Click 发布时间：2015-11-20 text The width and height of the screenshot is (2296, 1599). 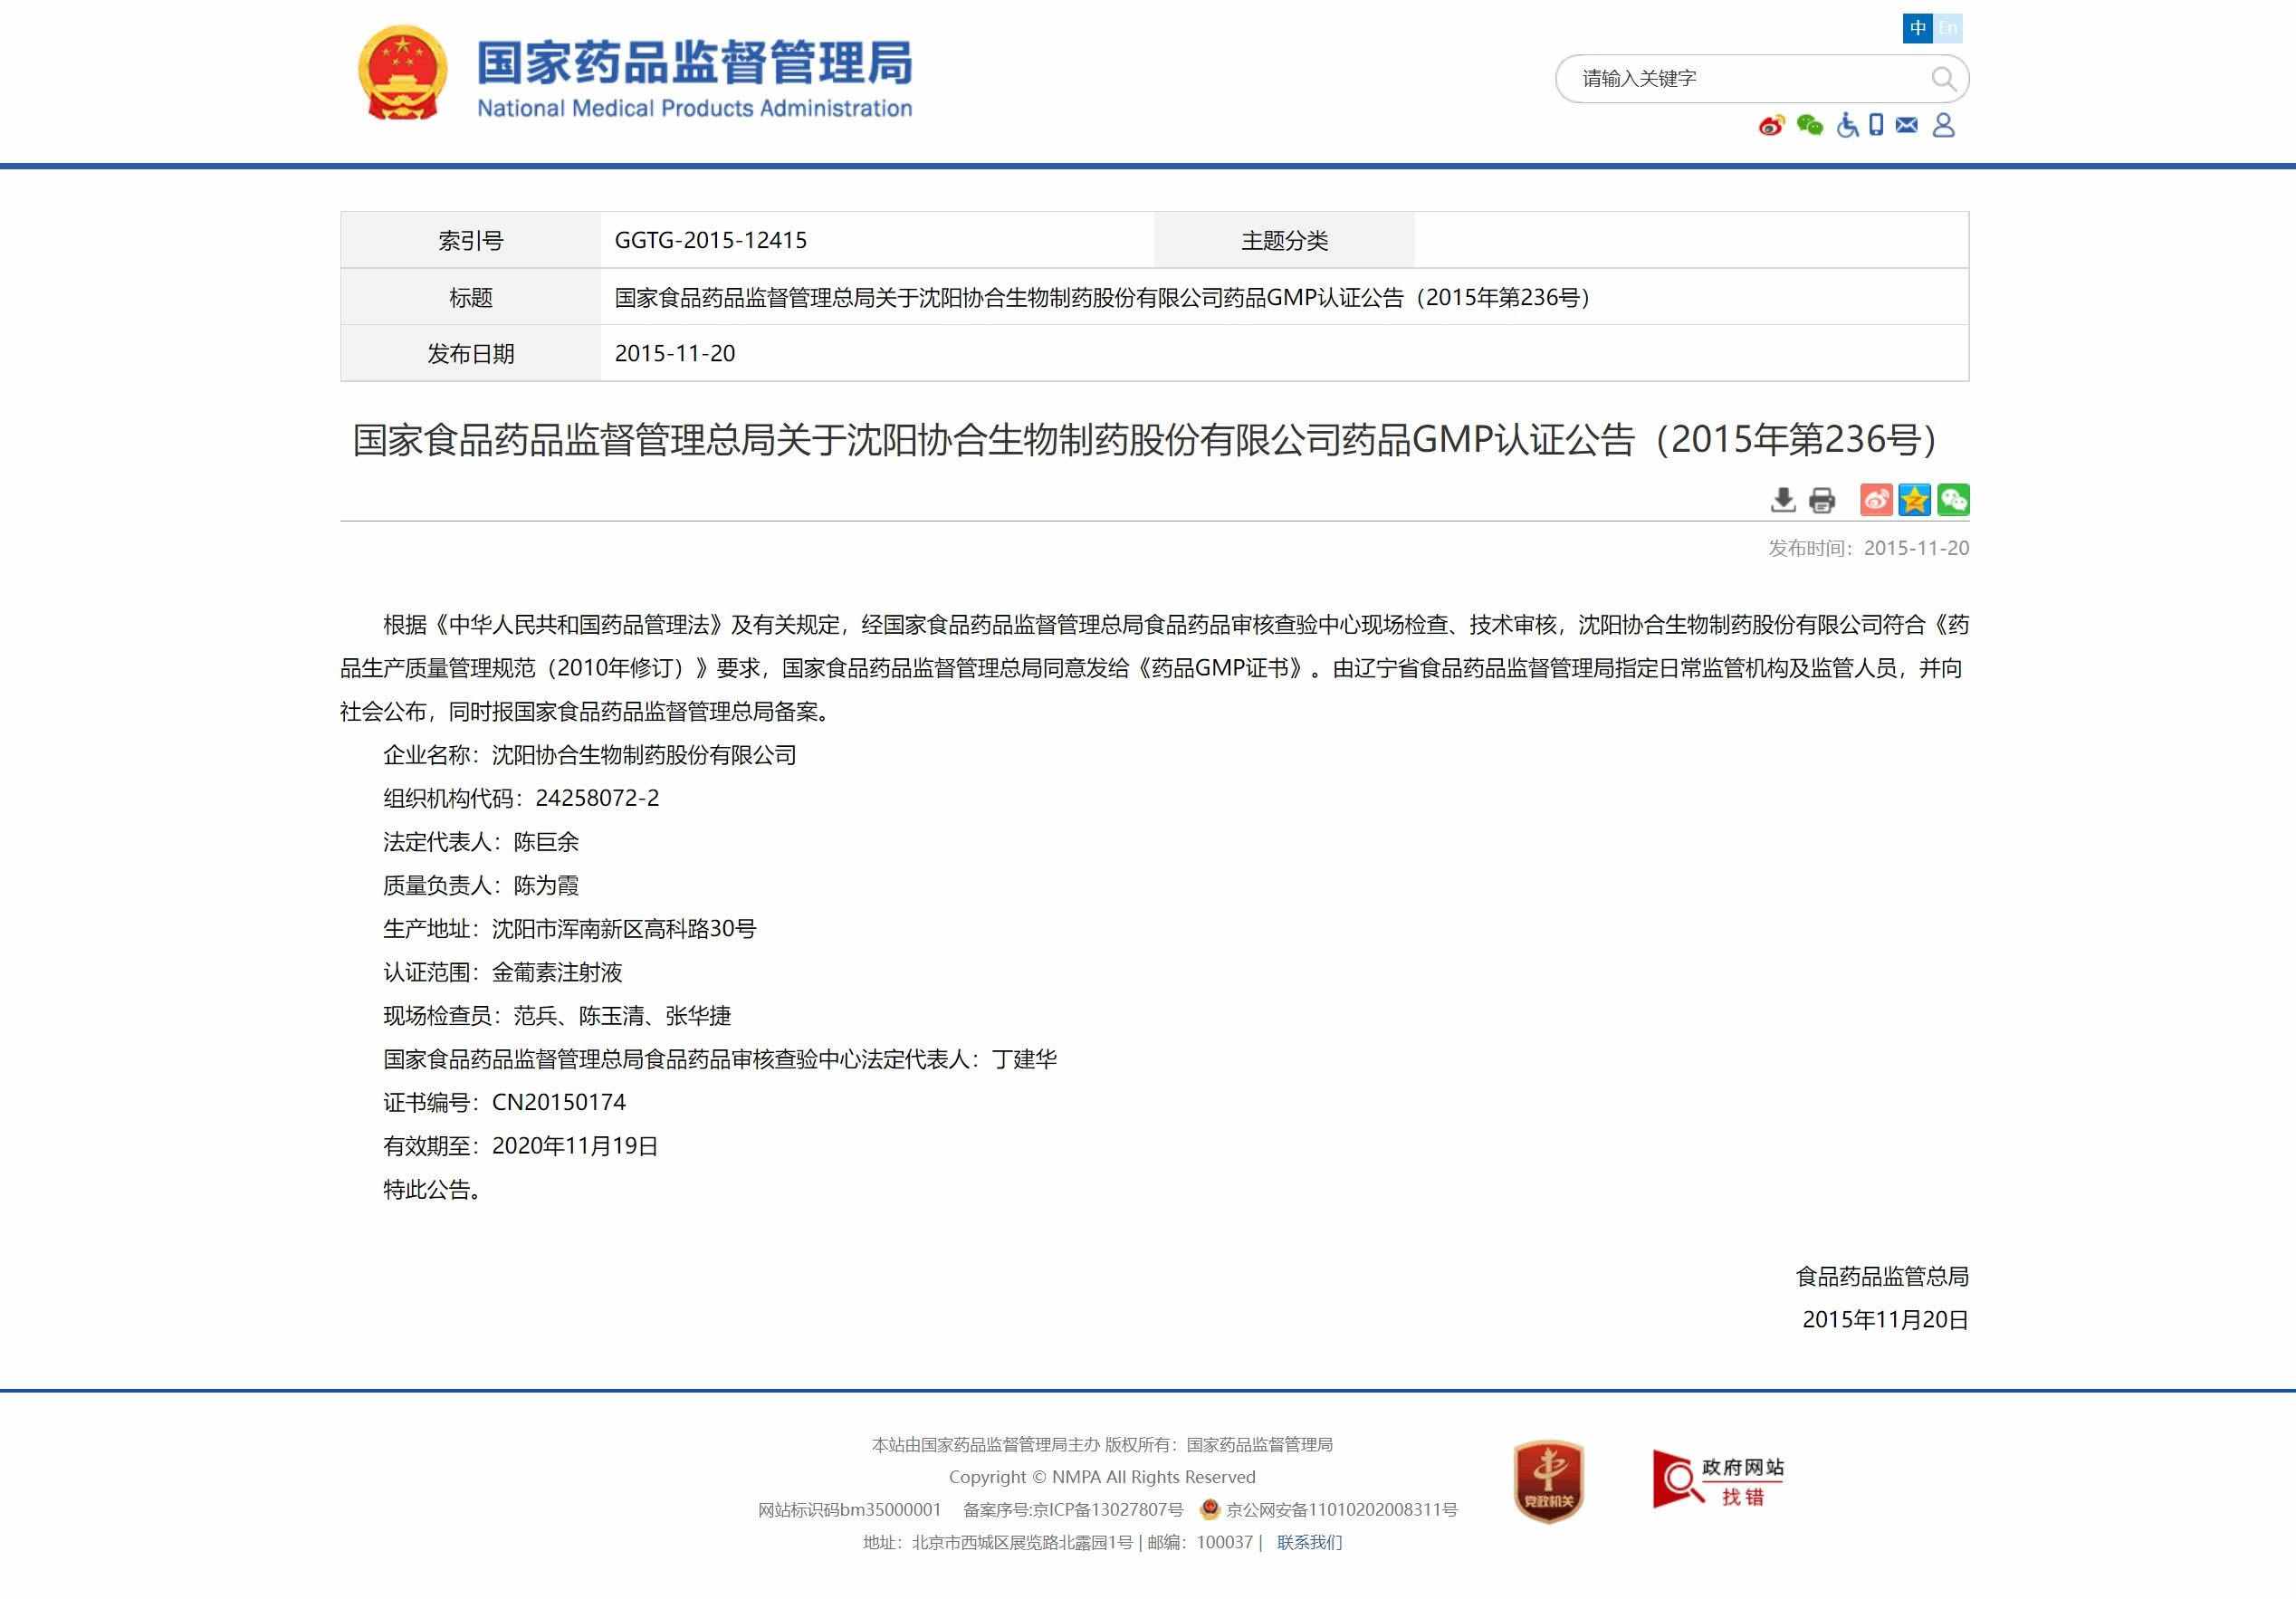tap(1868, 548)
